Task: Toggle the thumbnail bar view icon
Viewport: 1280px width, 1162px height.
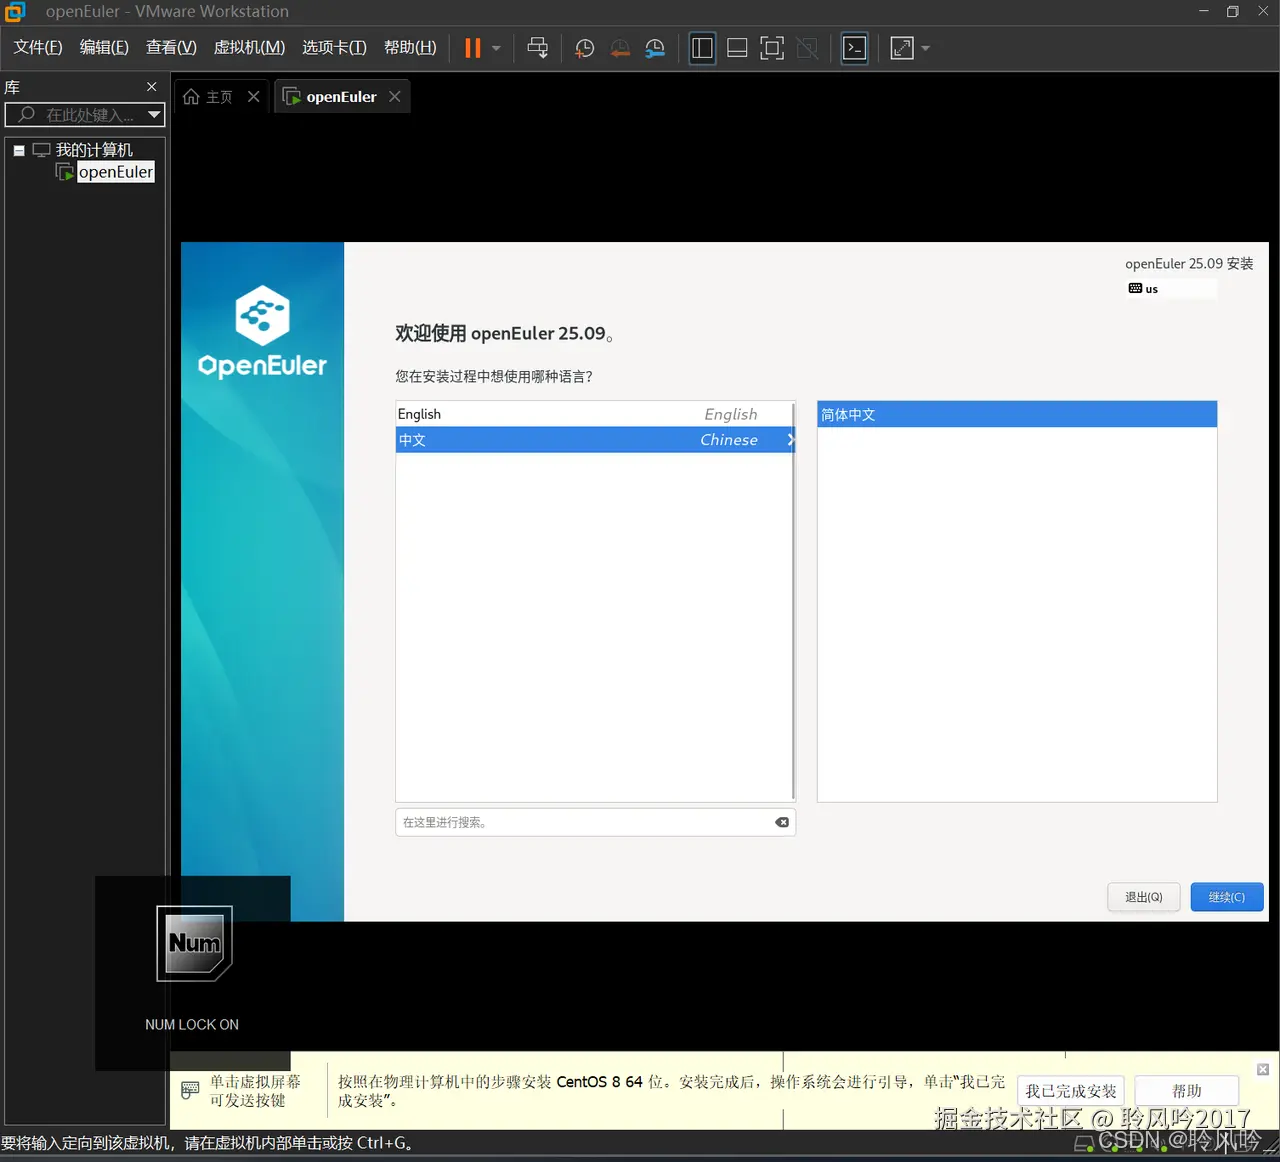Action: 737,48
